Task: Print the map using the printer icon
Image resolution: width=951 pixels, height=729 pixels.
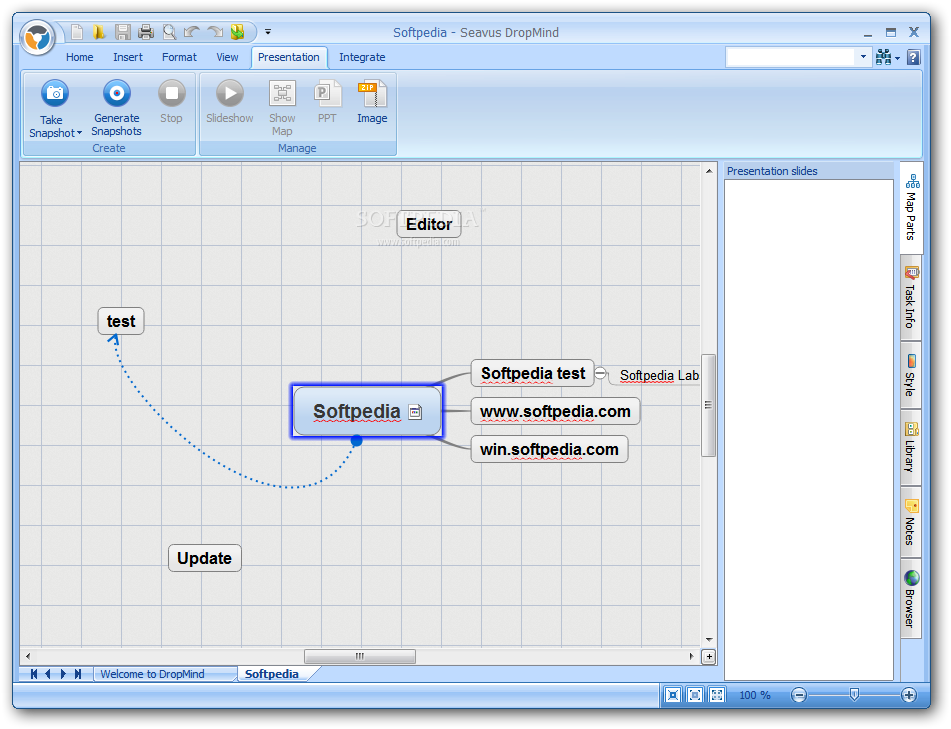Action: pos(146,32)
